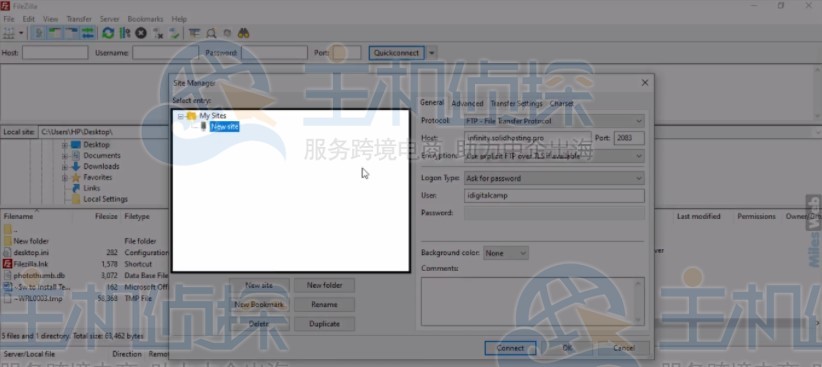Toggle the message log display icon
Viewport: 822px width, 367px height.
point(38,33)
